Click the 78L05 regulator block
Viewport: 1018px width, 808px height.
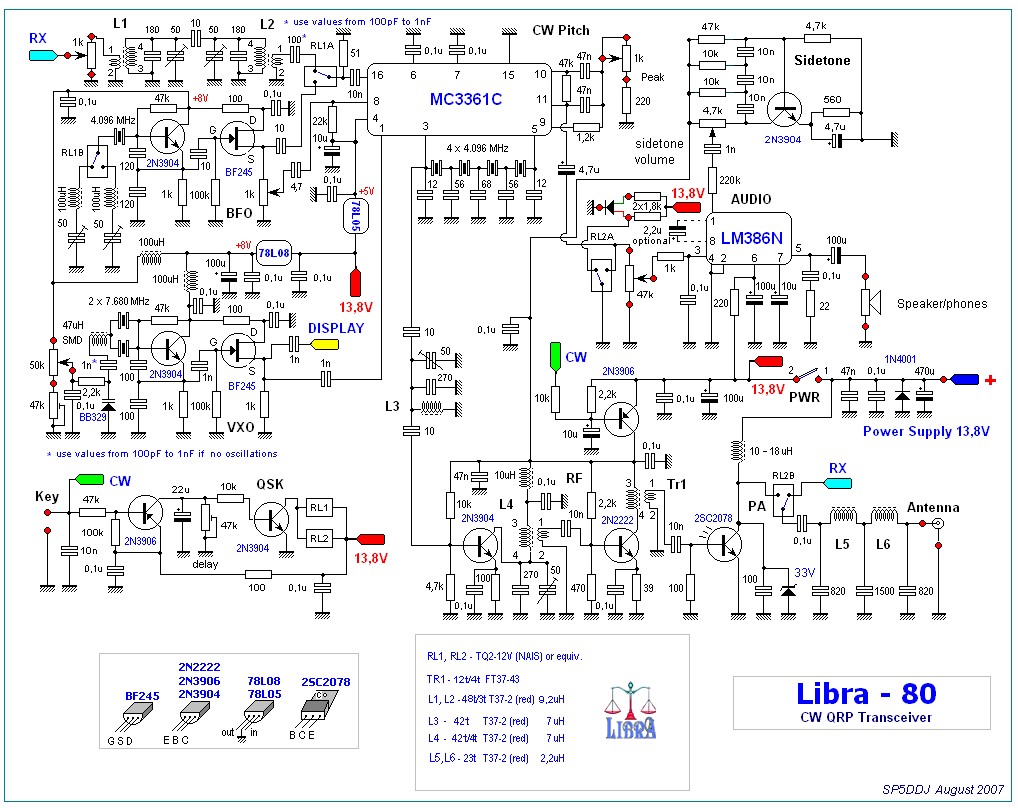pos(355,215)
